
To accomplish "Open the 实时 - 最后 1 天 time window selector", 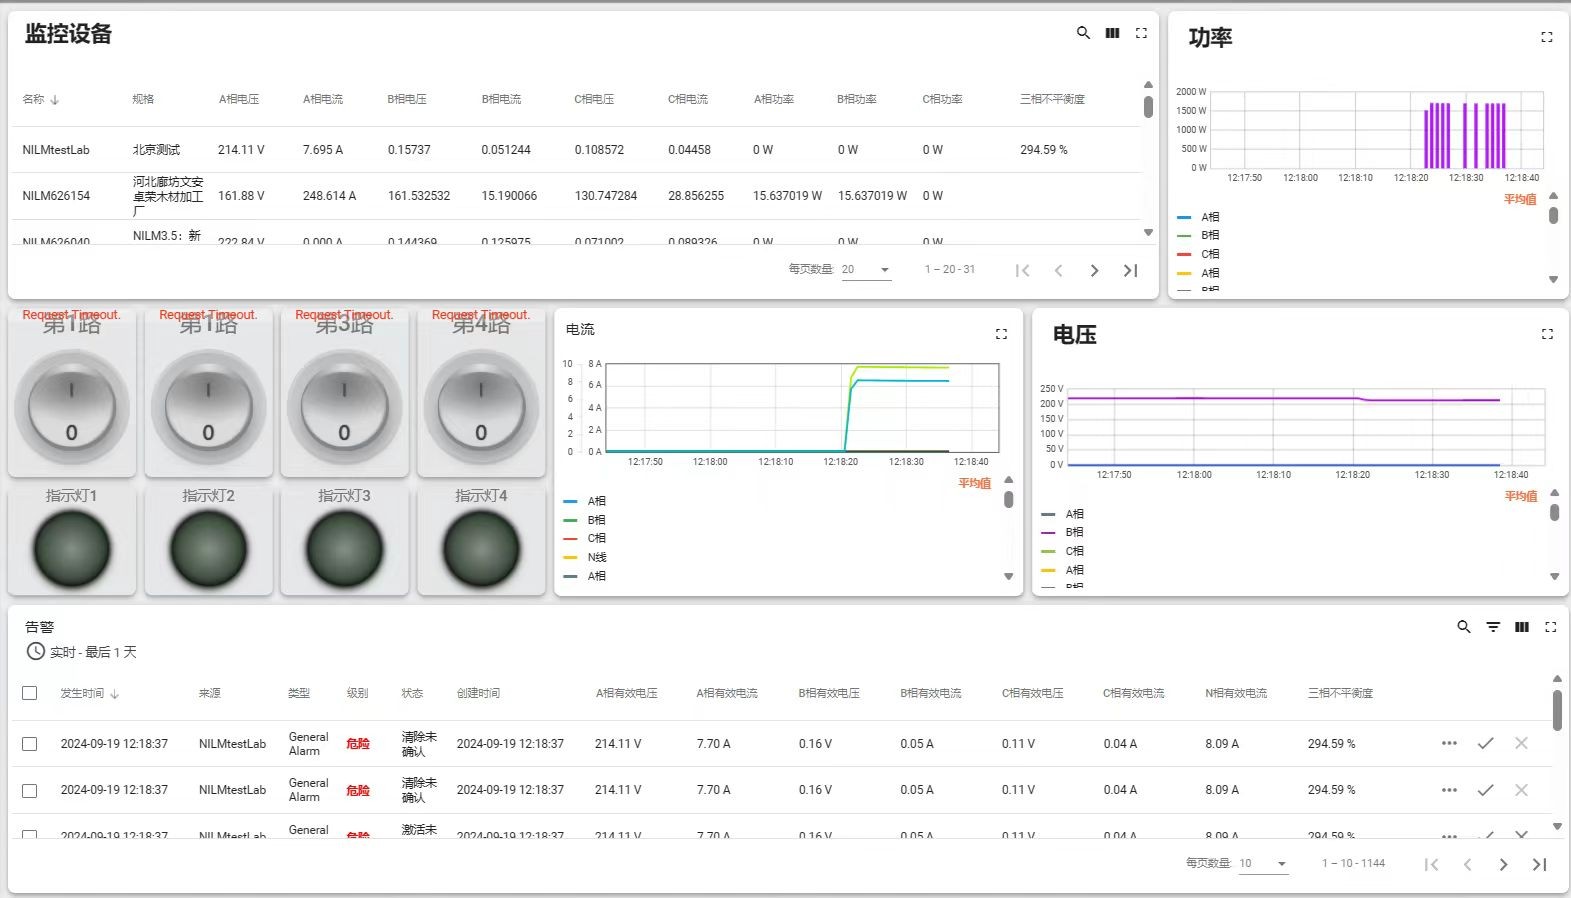I will 82,652.
